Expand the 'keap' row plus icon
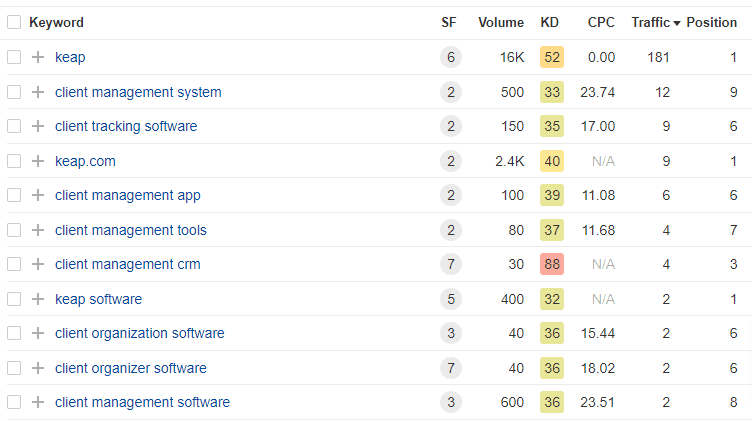The width and height of the screenshot is (752, 421). (x=38, y=57)
